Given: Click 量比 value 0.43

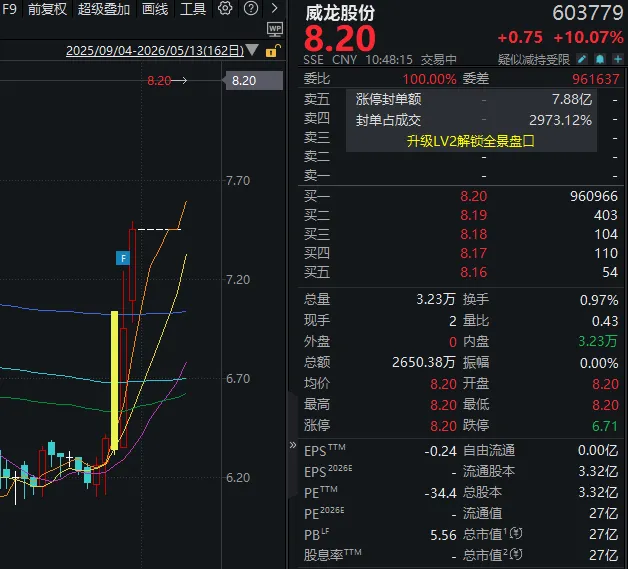Looking at the screenshot, I should [605, 321].
